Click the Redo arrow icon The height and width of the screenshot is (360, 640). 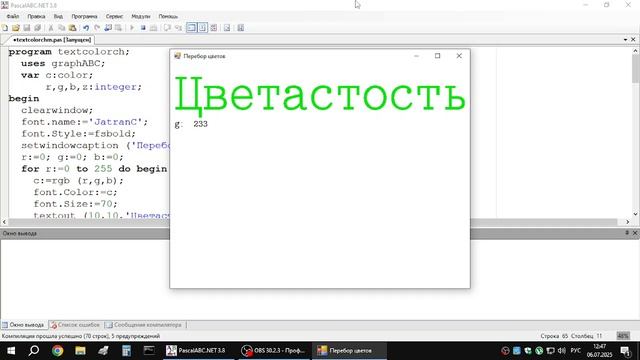tap(97, 28)
